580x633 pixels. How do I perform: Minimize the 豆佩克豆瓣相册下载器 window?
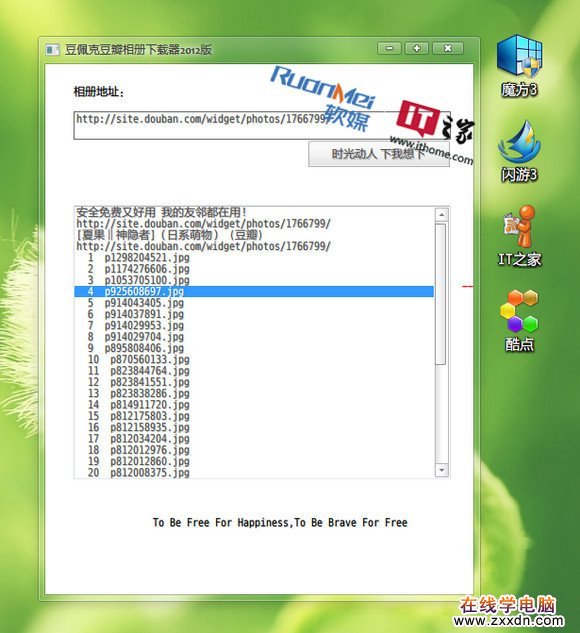389,48
